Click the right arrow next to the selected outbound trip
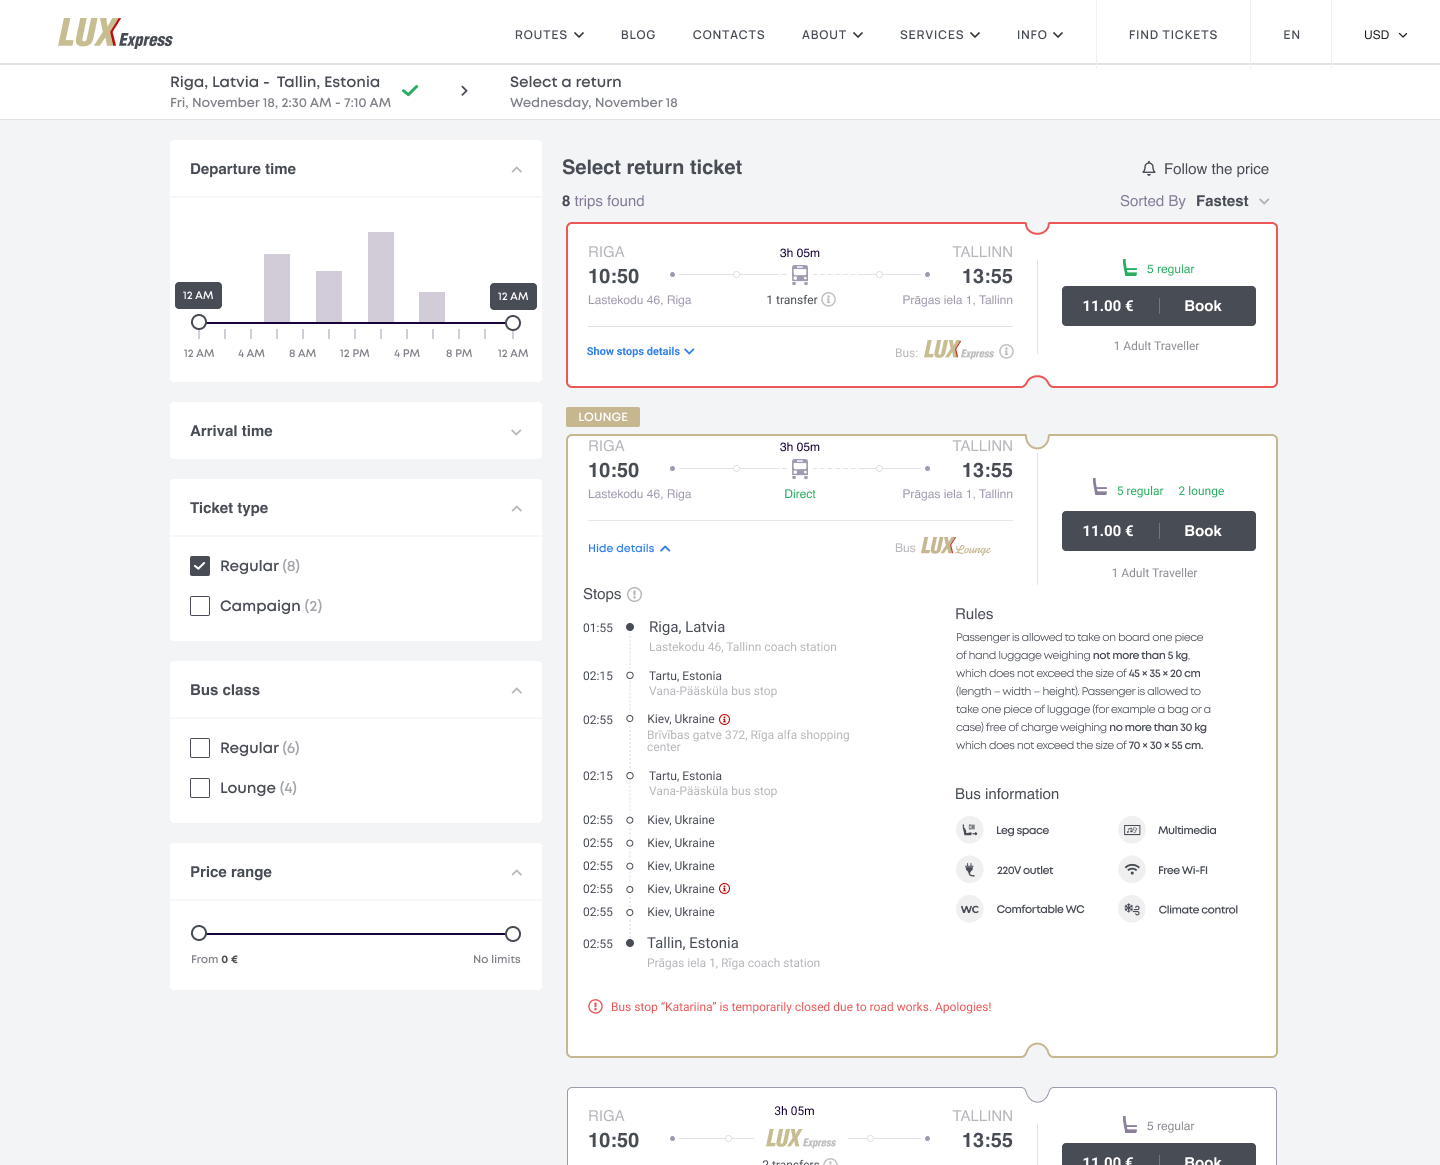Viewport: 1440px width, 1165px height. [x=464, y=91]
